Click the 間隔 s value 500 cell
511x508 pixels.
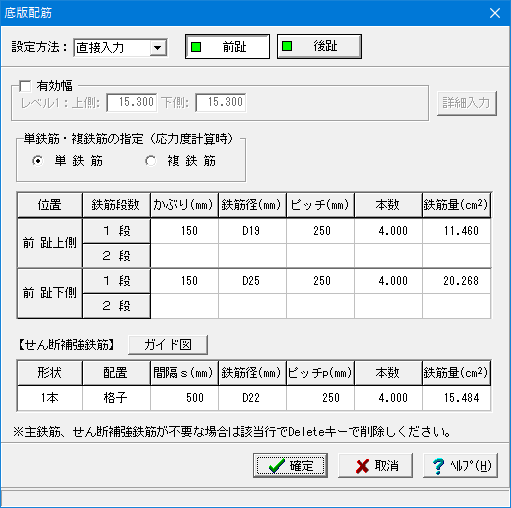click(x=184, y=398)
